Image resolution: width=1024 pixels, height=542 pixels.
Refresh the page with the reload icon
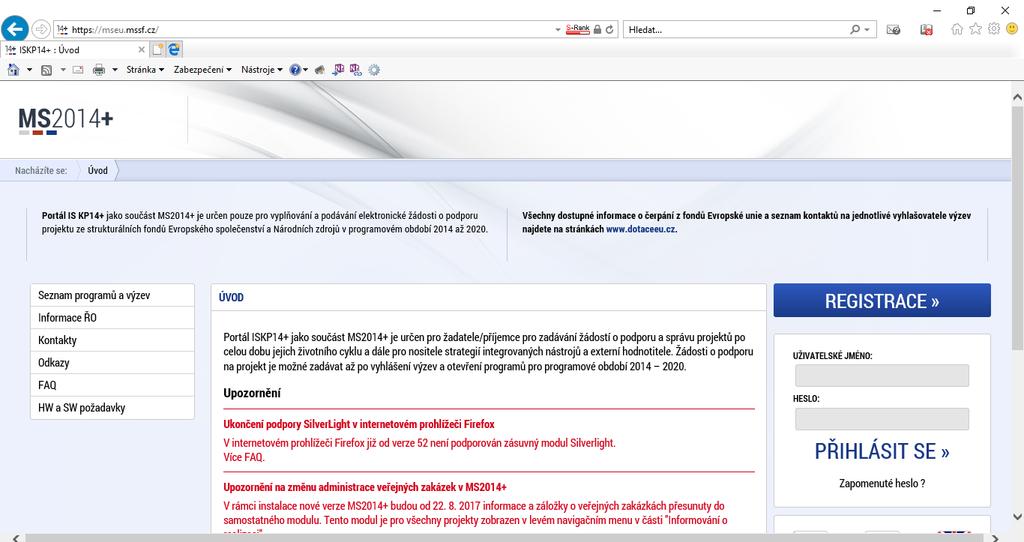pos(609,29)
